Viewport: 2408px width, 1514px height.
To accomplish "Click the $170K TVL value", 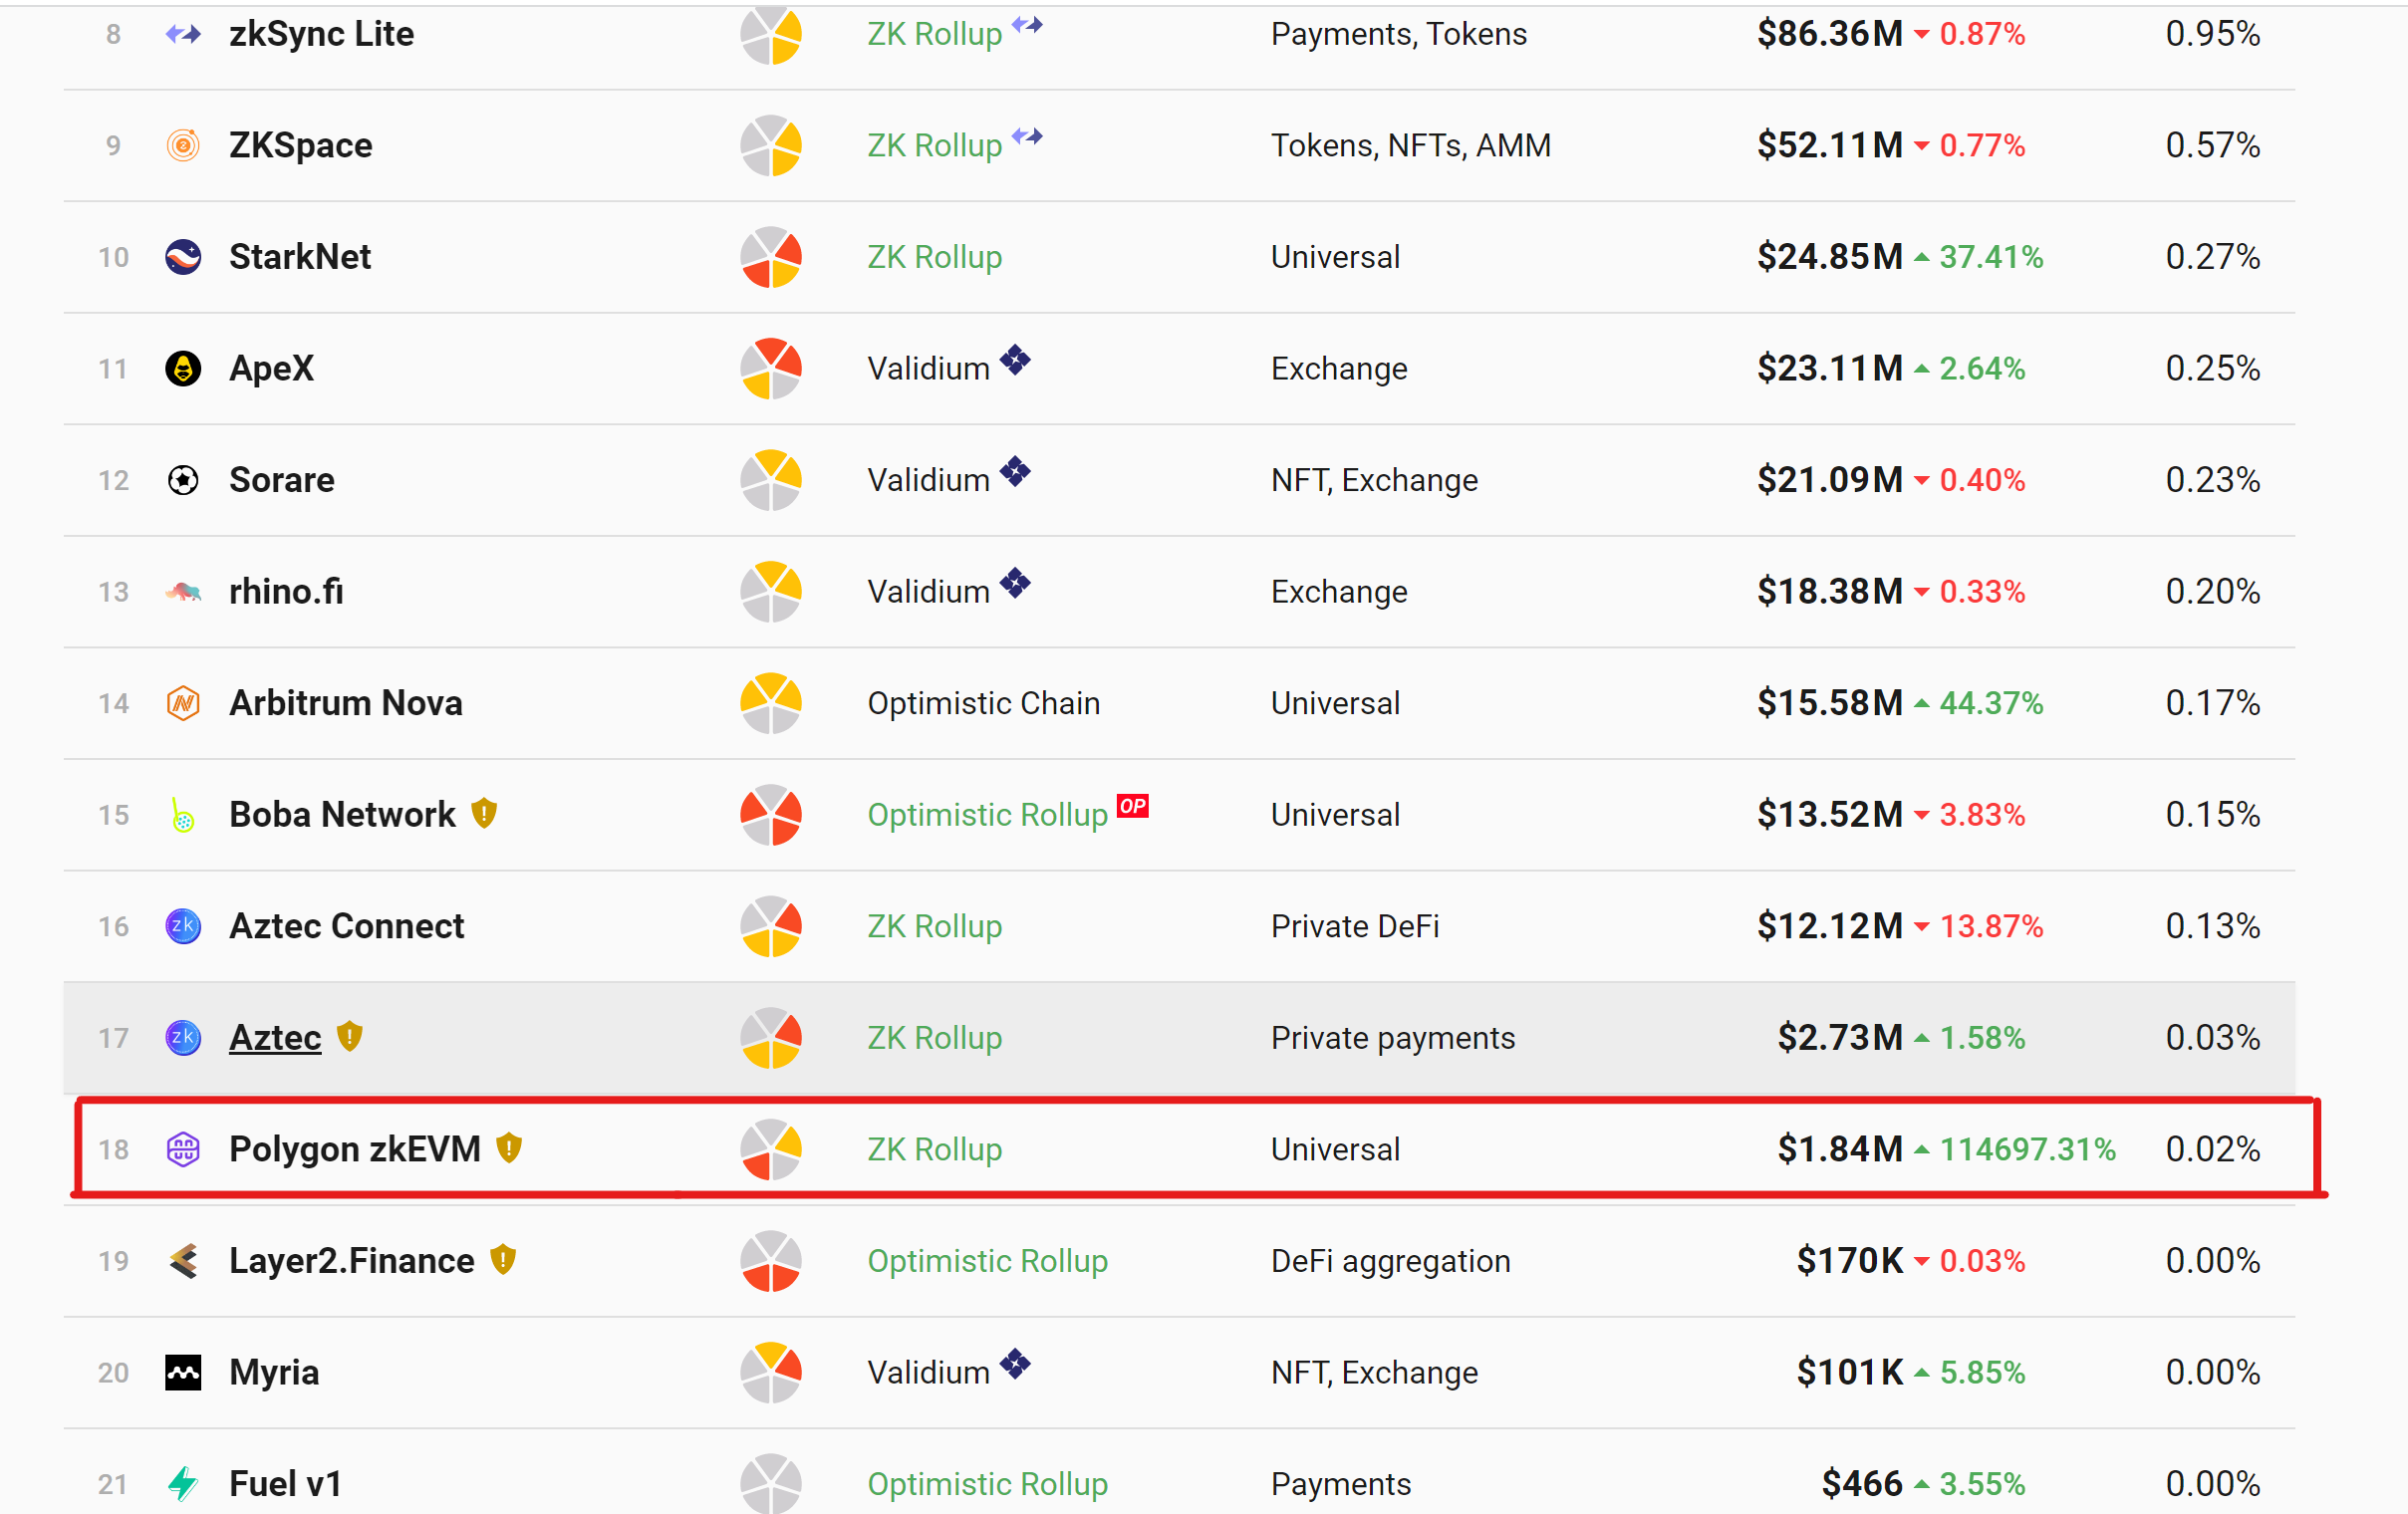I will [1850, 1261].
